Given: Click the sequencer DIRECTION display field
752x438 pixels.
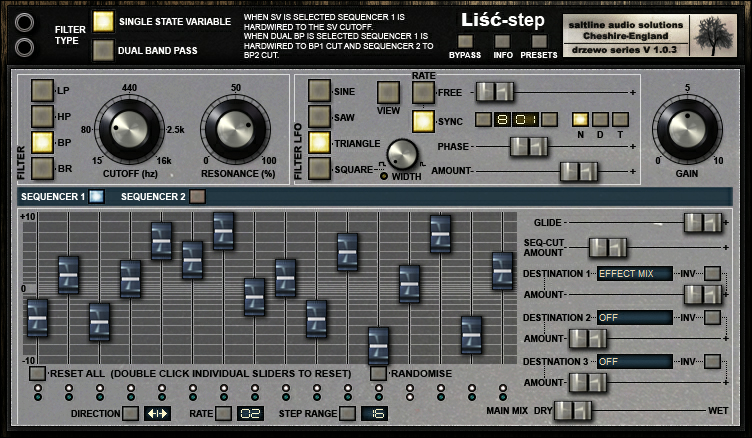Looking at the screenshot, I should pos(157,414).
